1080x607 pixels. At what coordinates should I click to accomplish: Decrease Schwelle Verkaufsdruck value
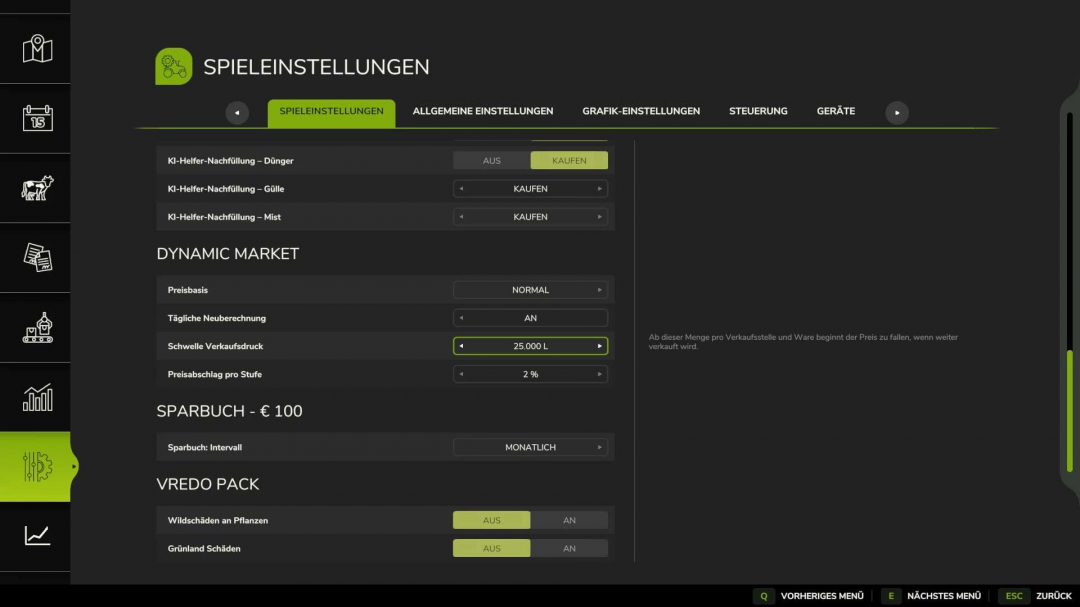(x=461, y=347)
